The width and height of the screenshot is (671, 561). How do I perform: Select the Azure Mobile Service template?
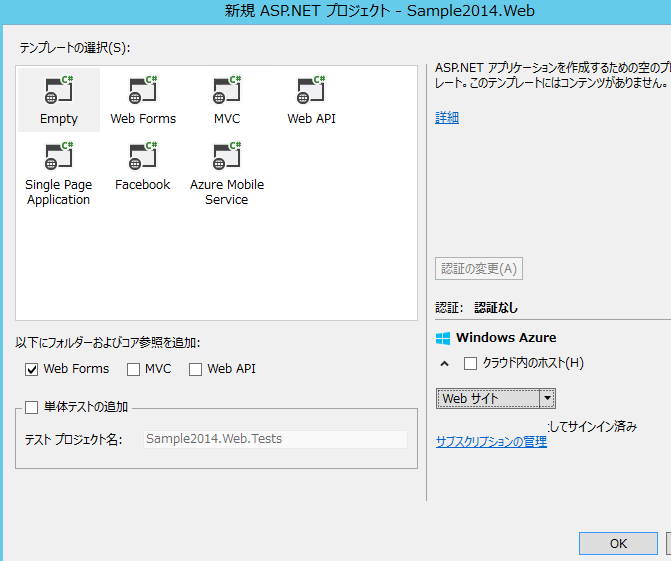coord(227,174)
